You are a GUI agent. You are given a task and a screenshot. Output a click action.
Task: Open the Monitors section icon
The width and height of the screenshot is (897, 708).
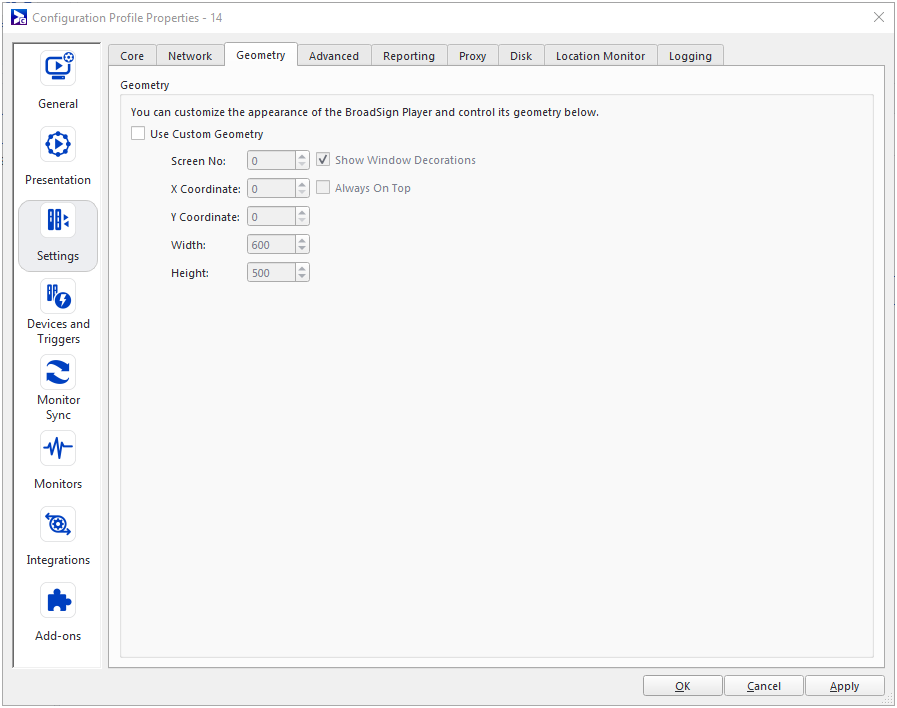(58, 448)
